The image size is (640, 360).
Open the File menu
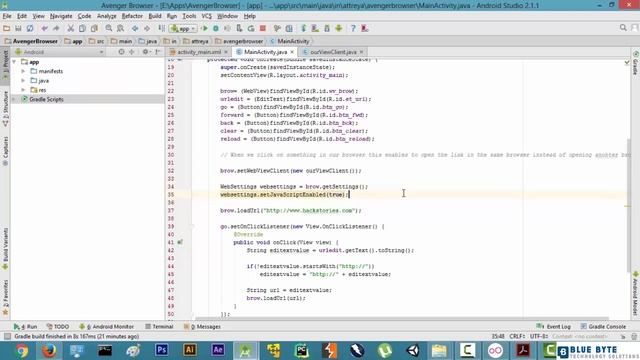tap(7, 16)
